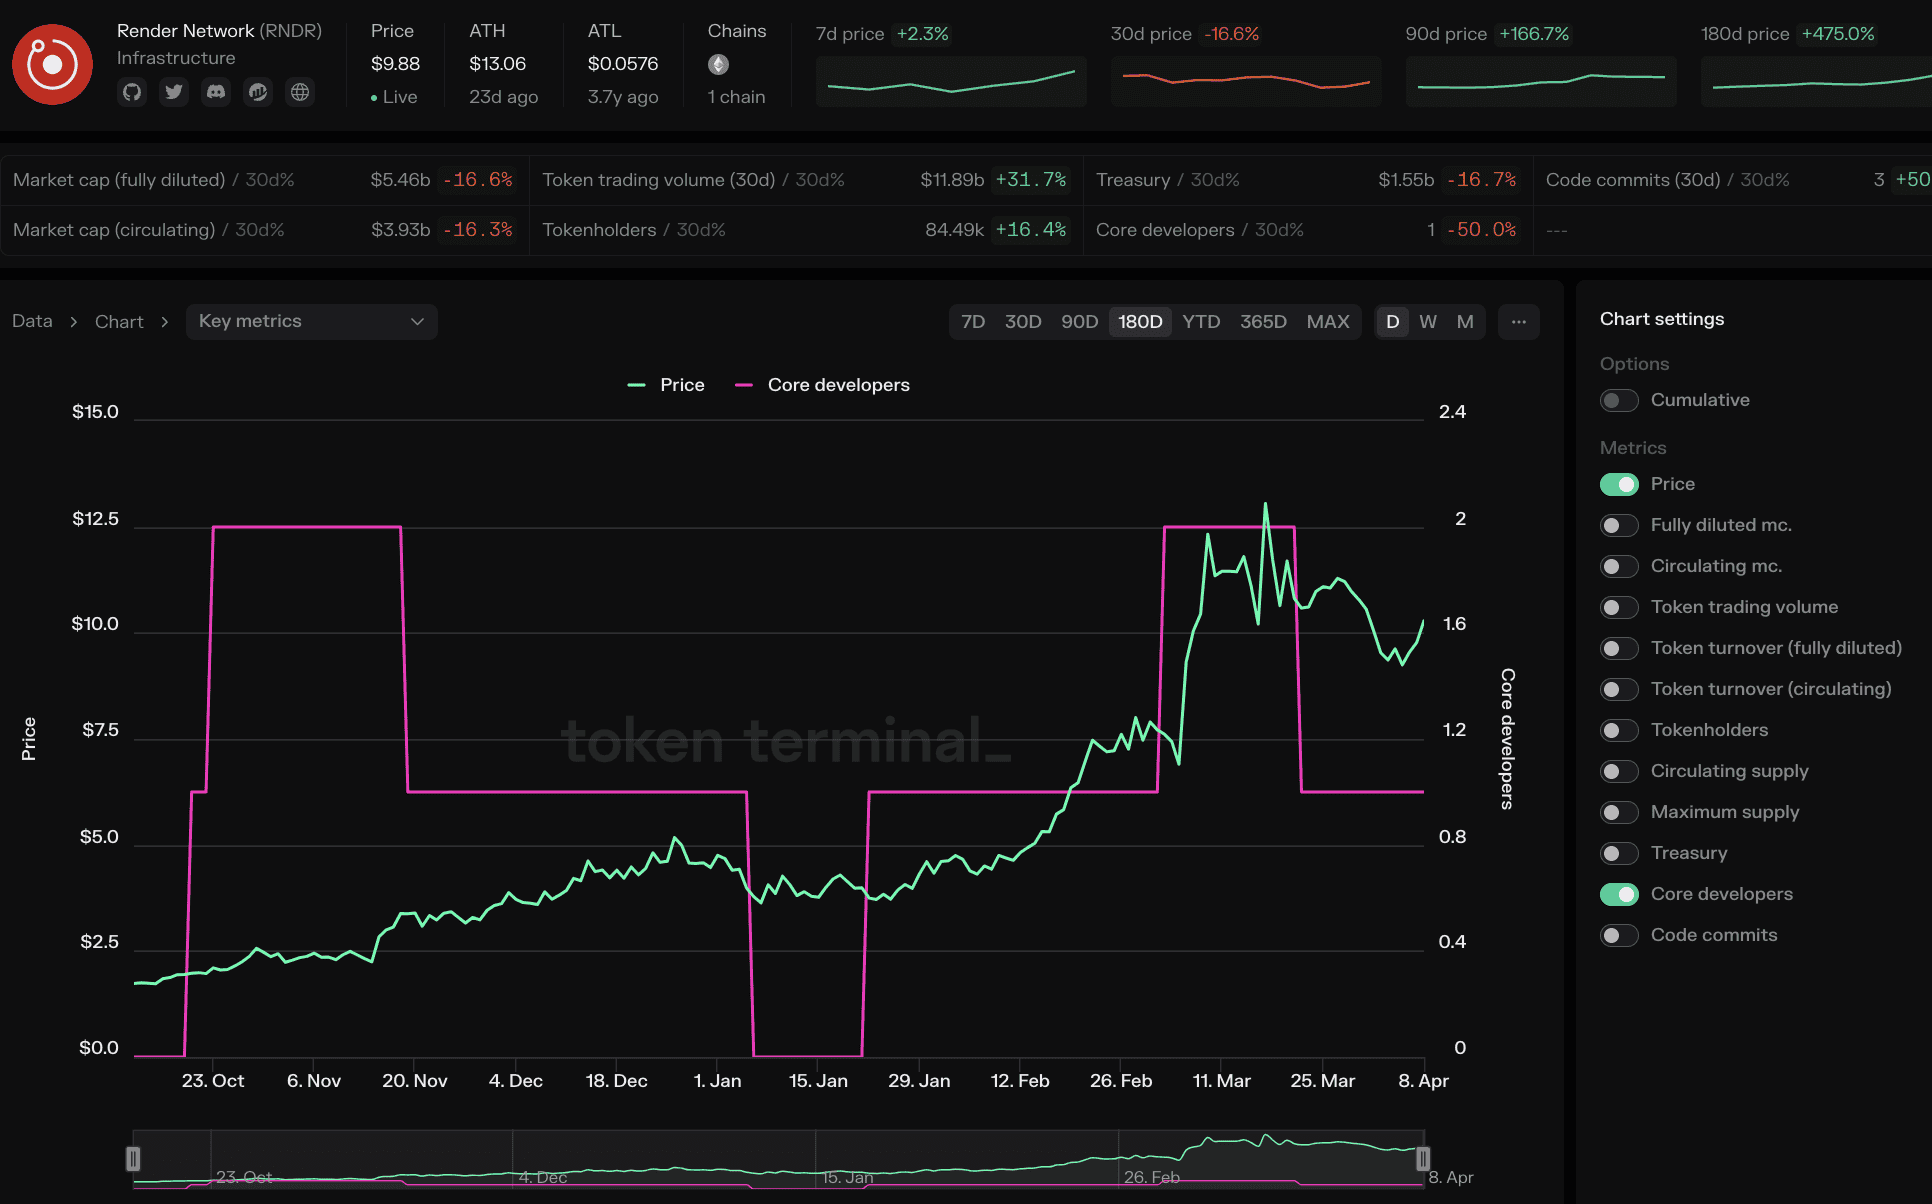
Task: Open the chart three-dots options menu
Action: 1518,322
